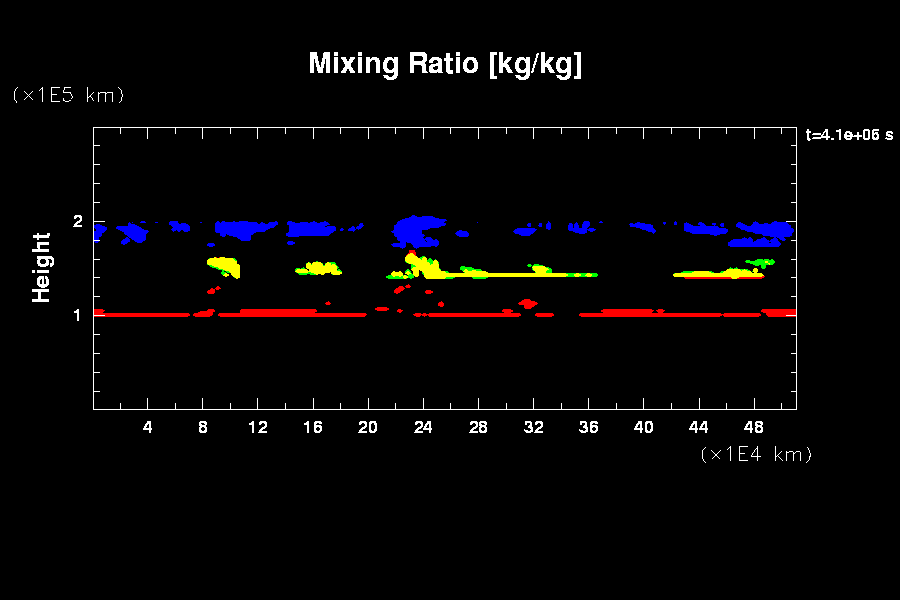Click the y-axis tick label 1
This screenshot has width=900, height=600.
77,315
